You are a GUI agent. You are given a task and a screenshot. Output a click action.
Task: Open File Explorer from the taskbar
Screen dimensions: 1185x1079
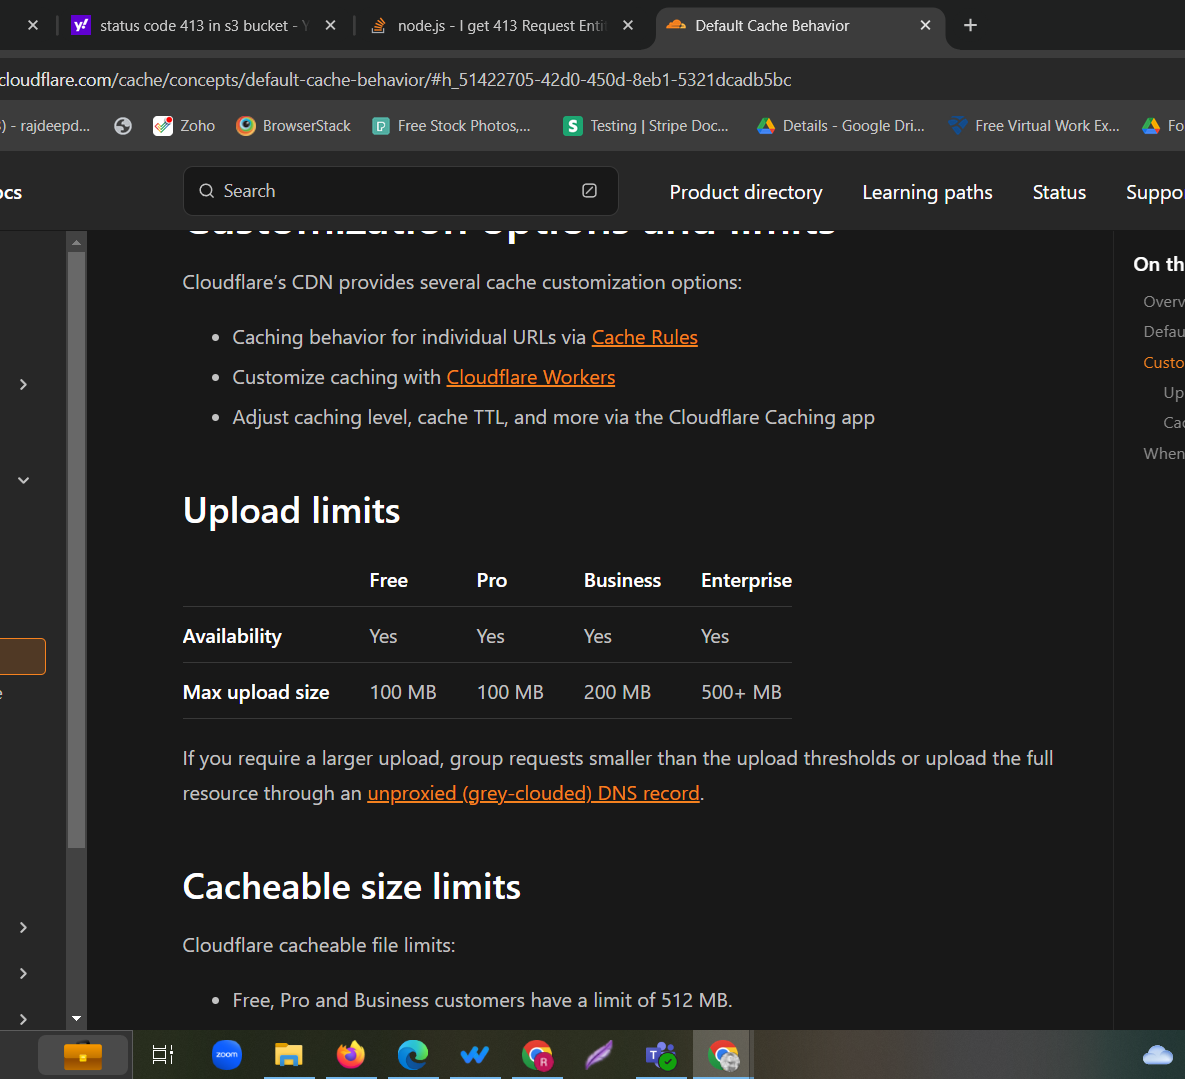[x=289, y=1055]
